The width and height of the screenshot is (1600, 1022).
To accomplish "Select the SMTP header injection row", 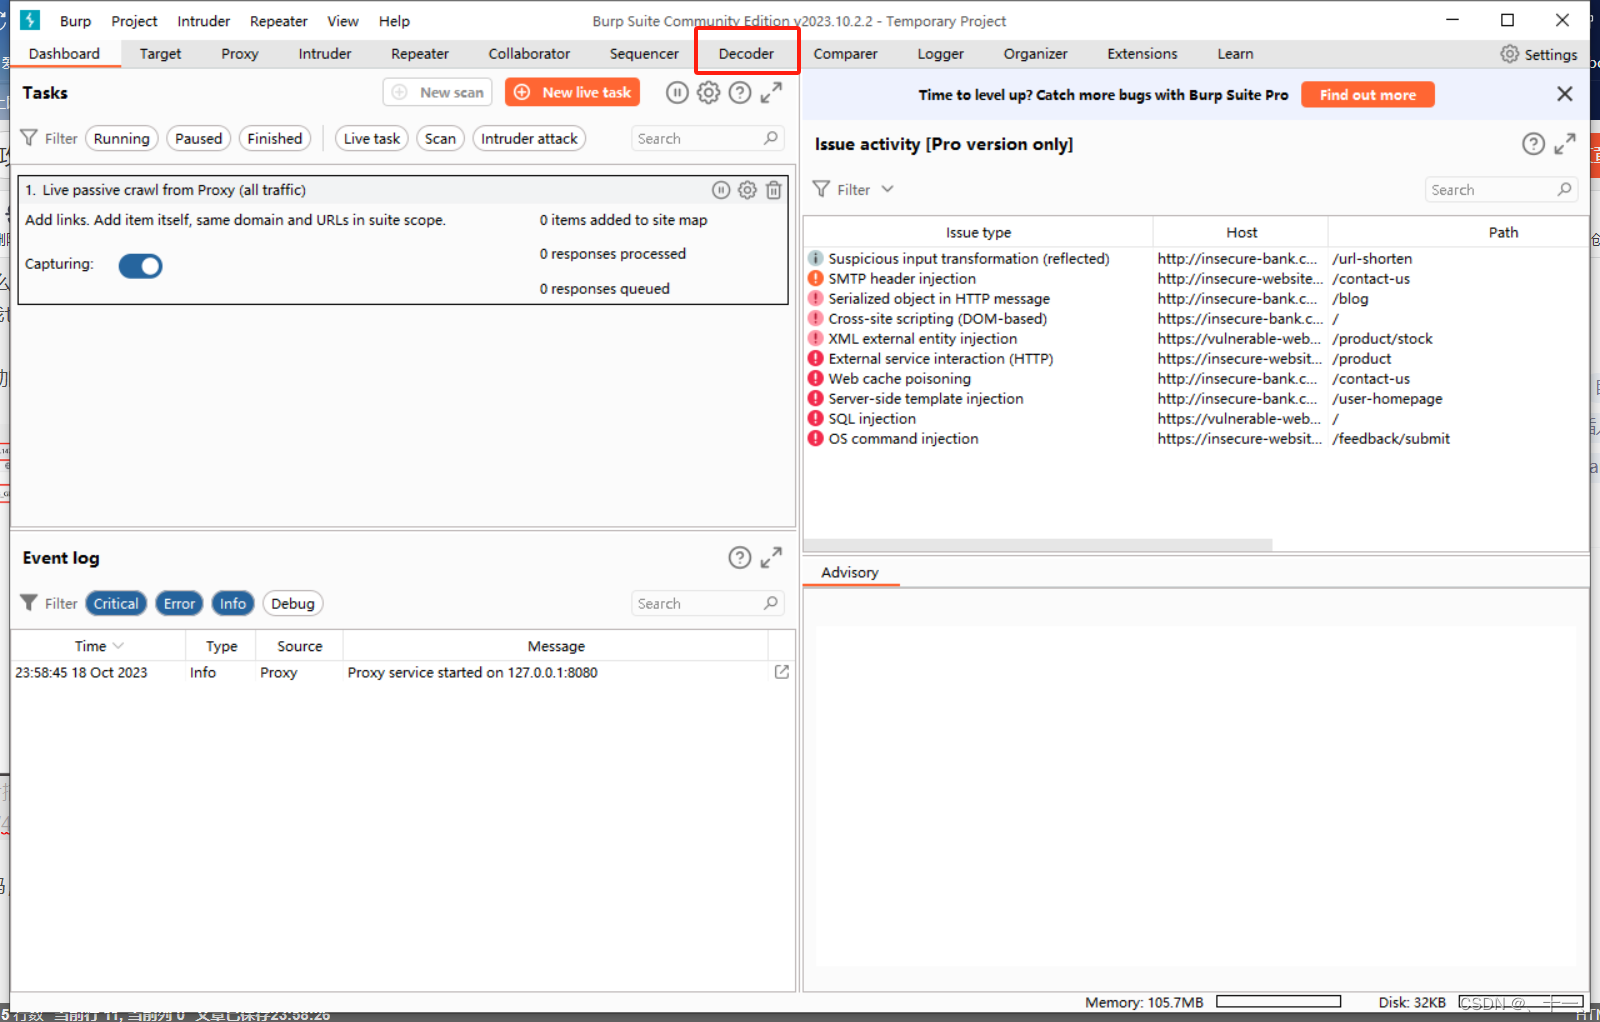I will [x=1196, y=278].
